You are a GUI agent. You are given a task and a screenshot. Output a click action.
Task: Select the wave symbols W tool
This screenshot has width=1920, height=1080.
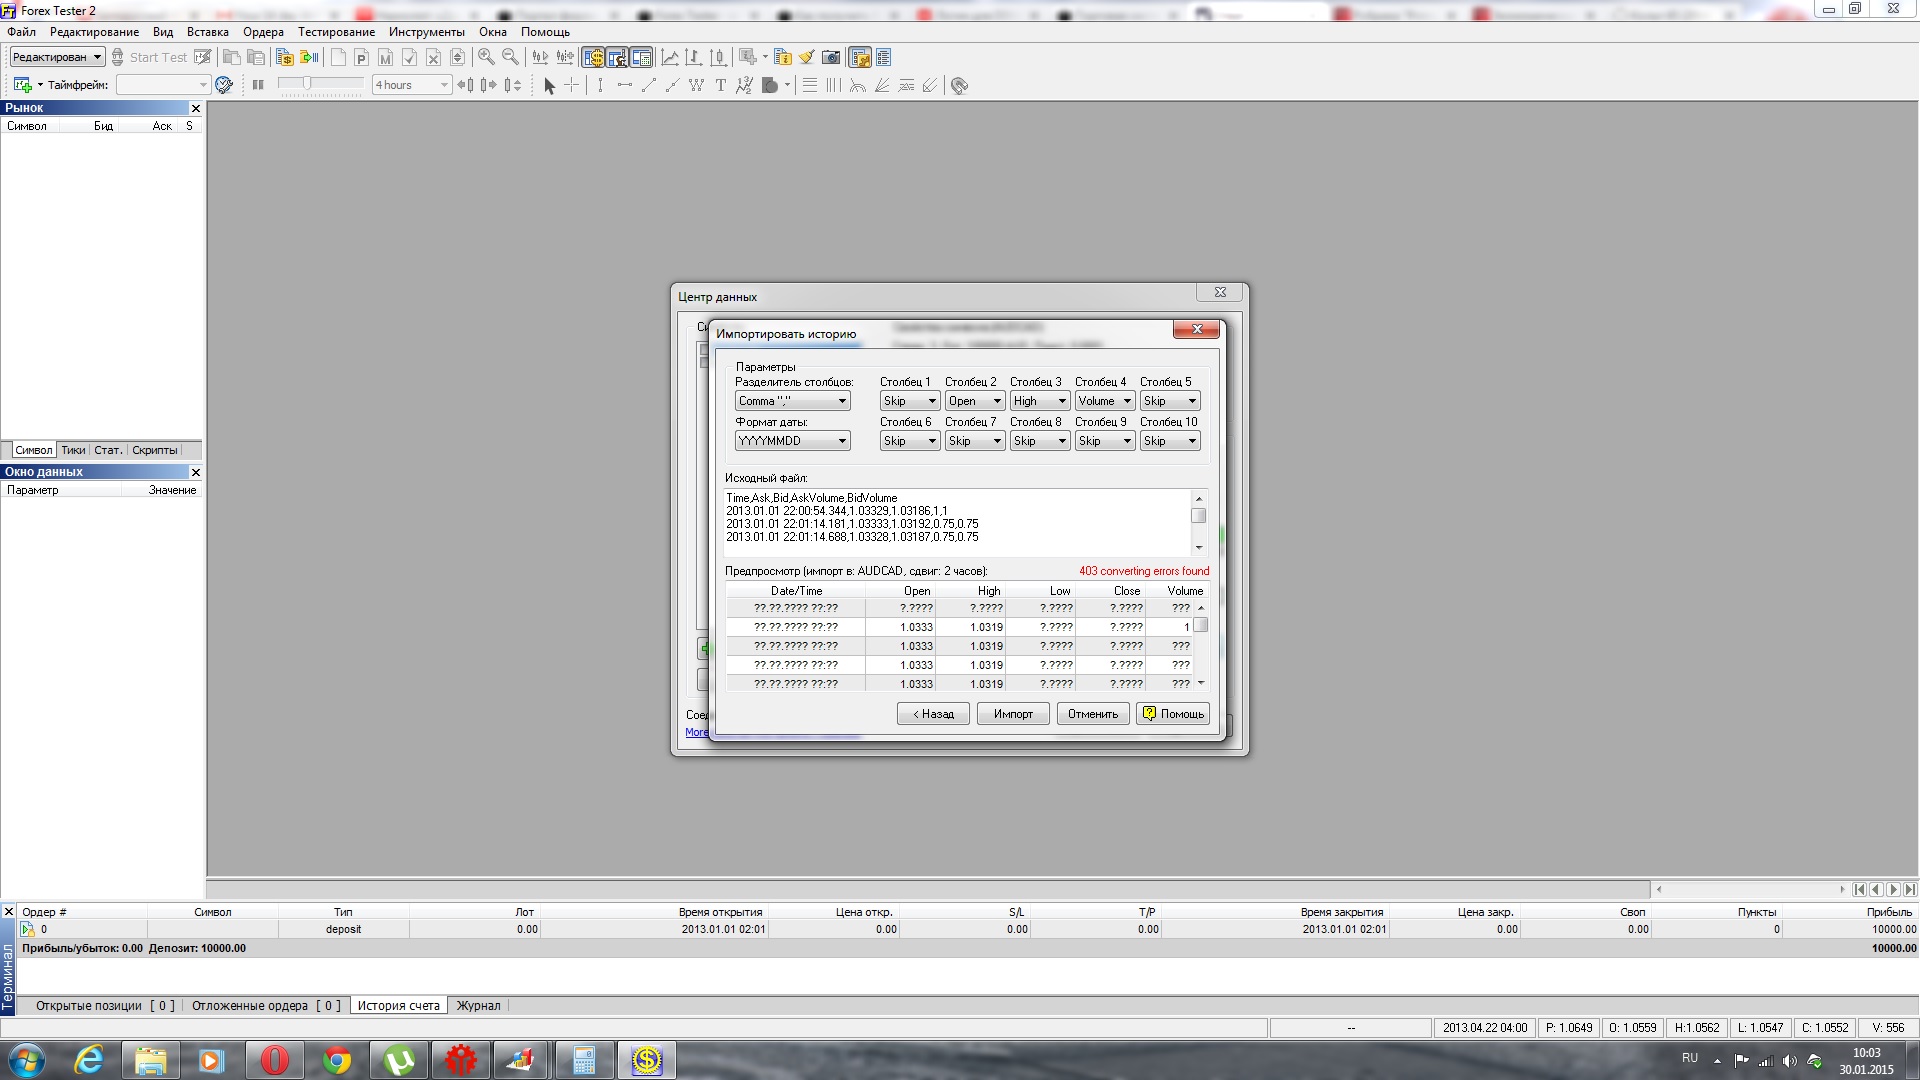click(x=696, y=86)
